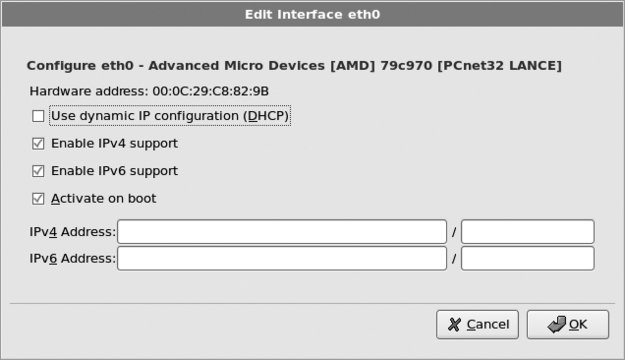The height and width of the screenshot is (360, 625).
Task: Click the Edit Interface eth0 title bar
Action: click(312, 14)
